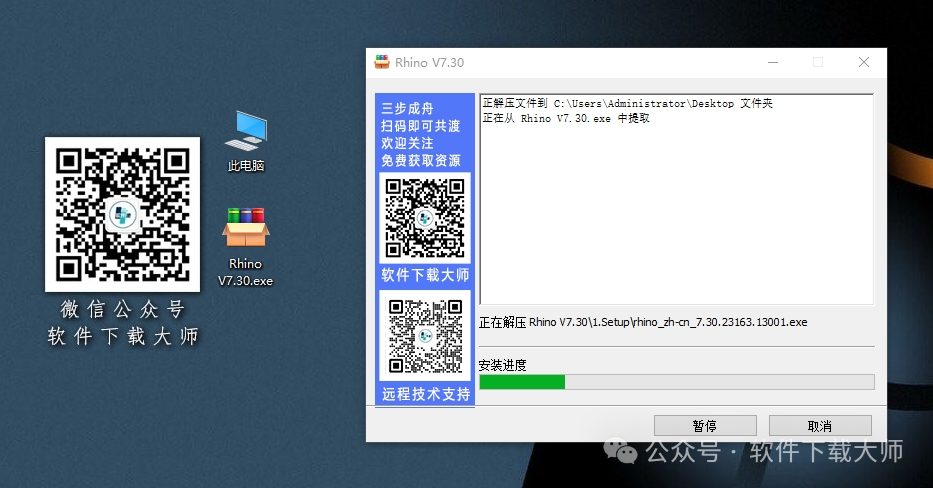This screenshot has width=933, height=488.
Task: Click the 取消 cancel button
Action: (820, 426)
